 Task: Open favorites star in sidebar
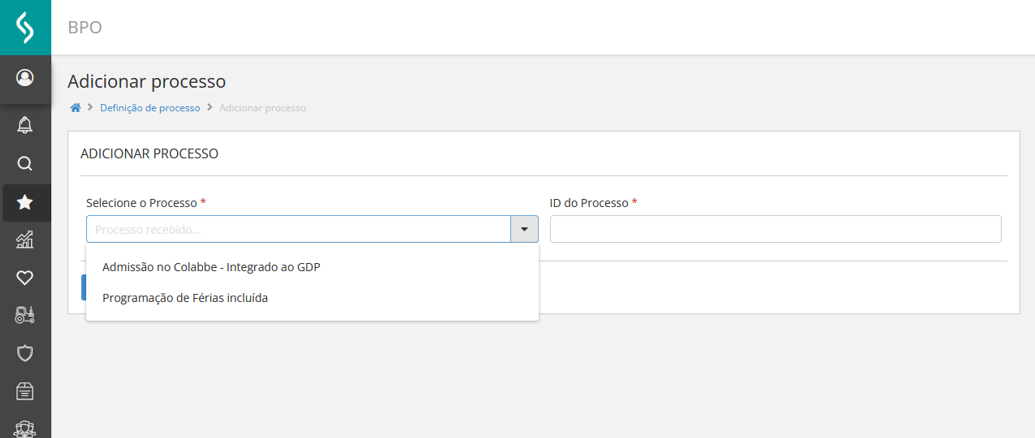click(x=25, y=202)
